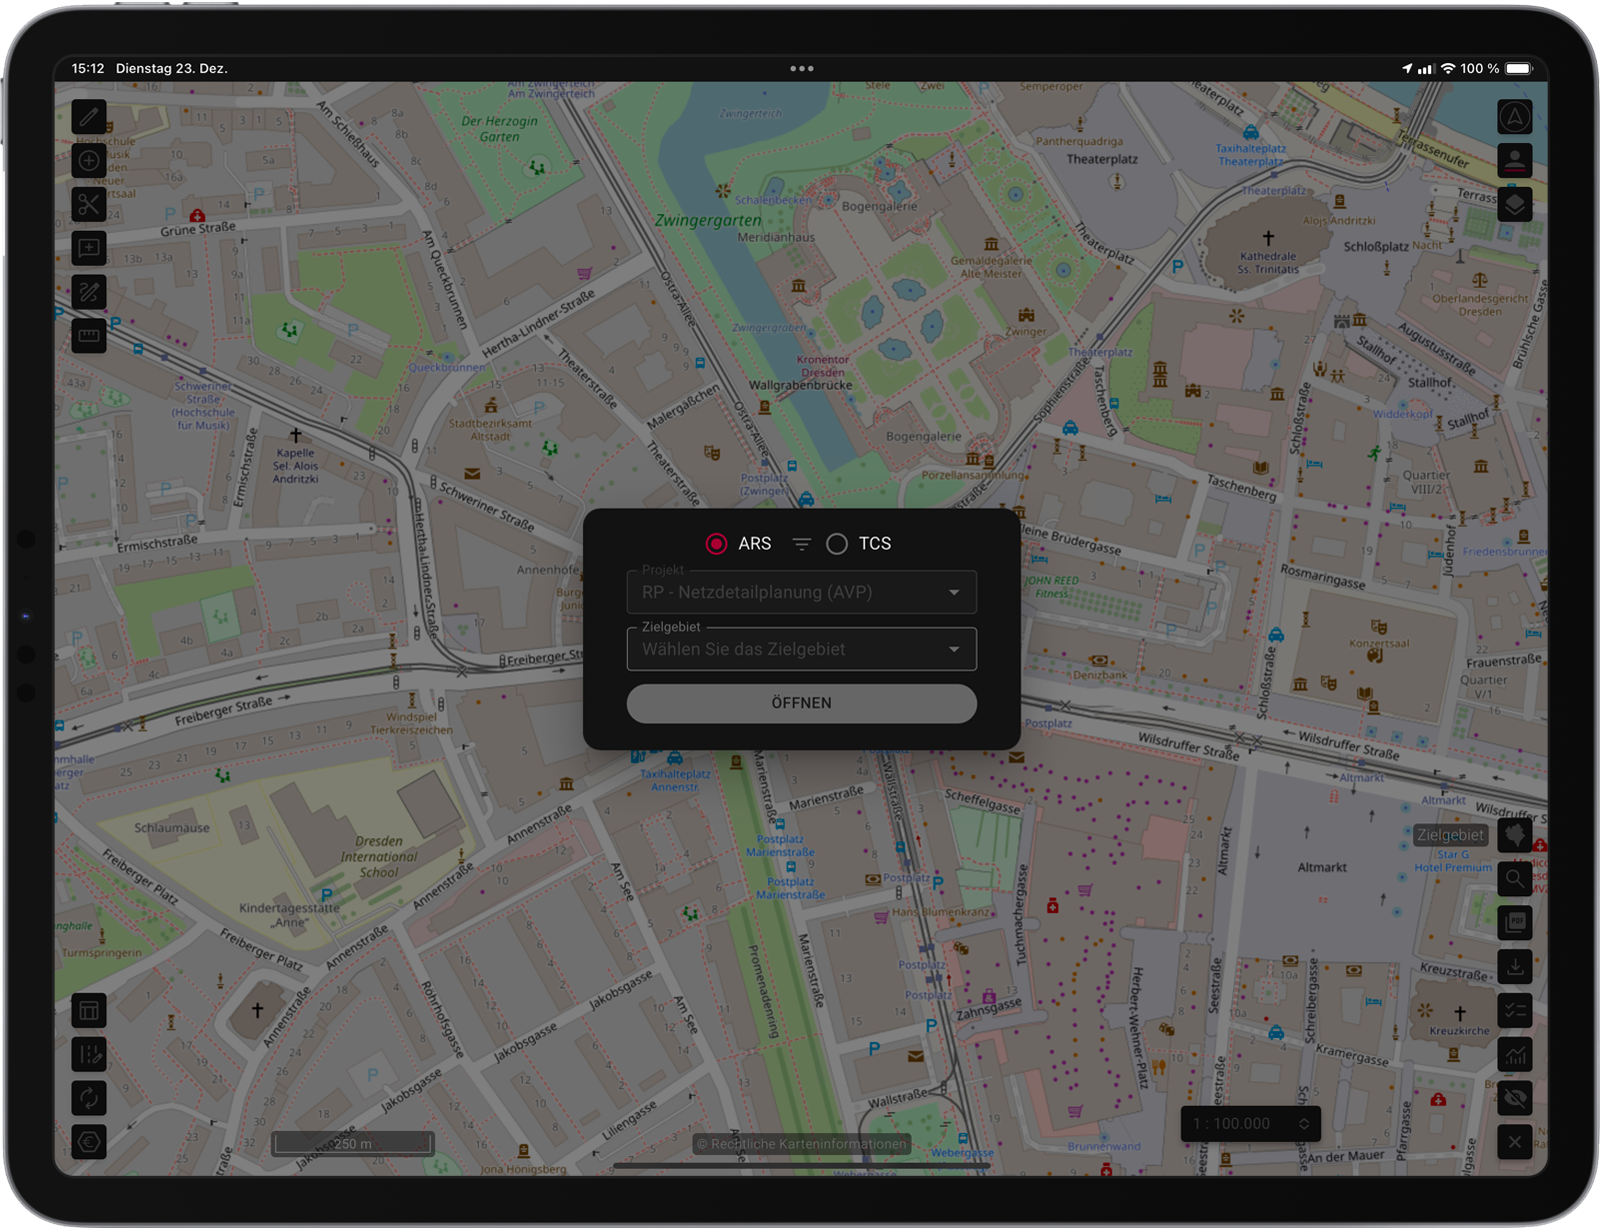Screen dimensions: 1600x1232
Task: Click the ÖFFNEN button
Action: 800,703
